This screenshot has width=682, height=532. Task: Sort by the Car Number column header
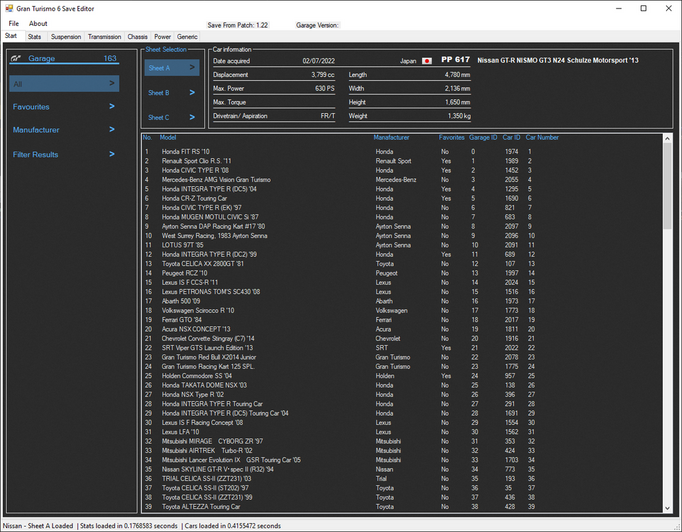click(542, 137)
